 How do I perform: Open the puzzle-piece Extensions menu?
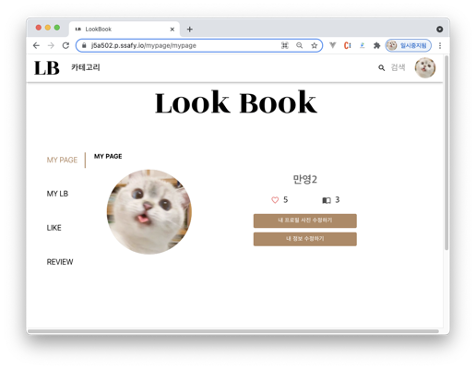pos(377,45)
